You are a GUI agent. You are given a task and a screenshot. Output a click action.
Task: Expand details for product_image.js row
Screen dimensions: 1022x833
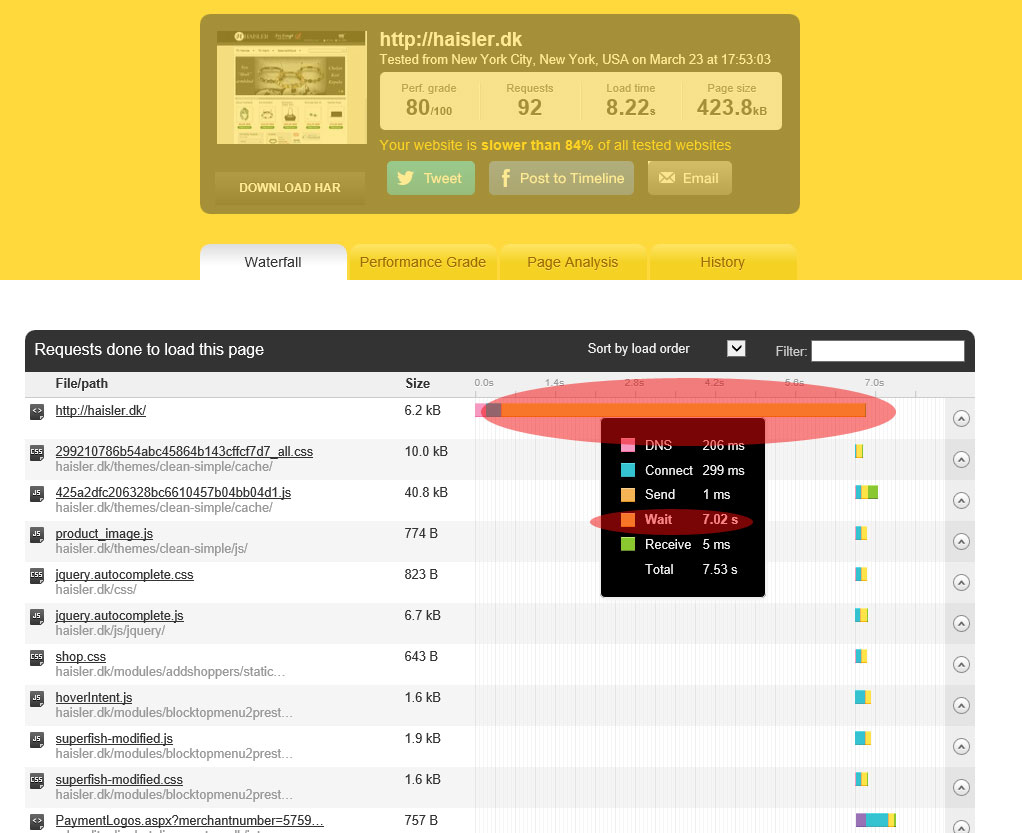[x=961, y=542]
